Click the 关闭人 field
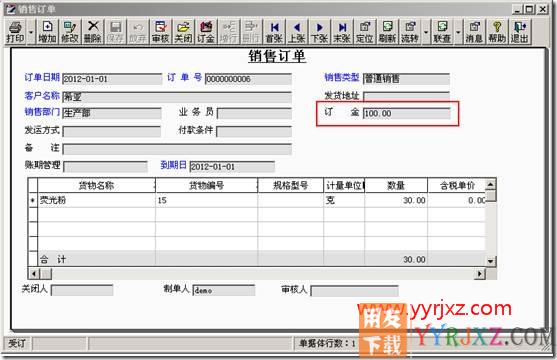Screen dimensions: 557x360 click(x=82, y=290)
